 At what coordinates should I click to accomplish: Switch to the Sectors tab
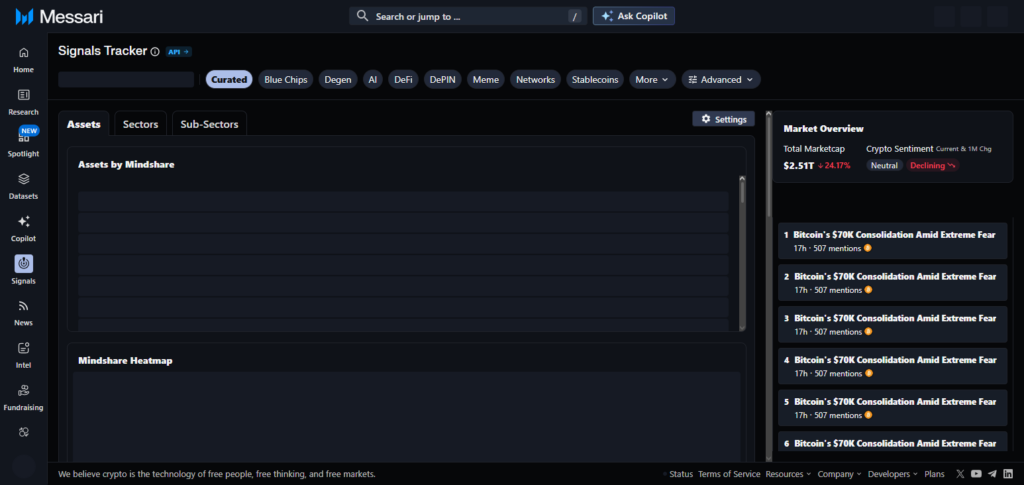click(x=140, y=124)
